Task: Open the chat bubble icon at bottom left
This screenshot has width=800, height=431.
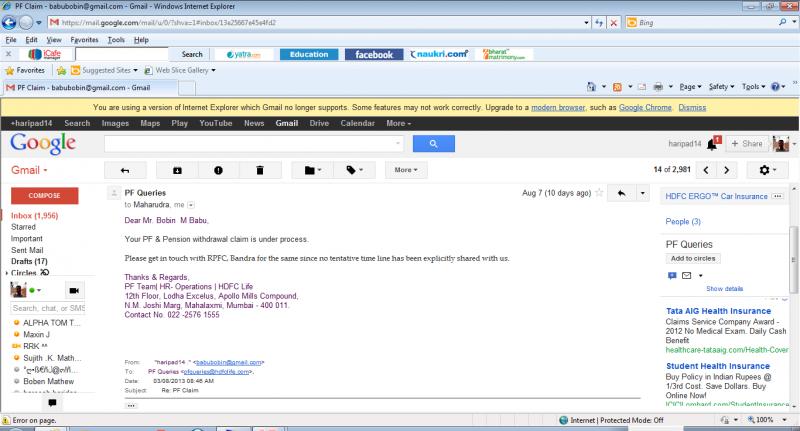Action: pos(52,403)
